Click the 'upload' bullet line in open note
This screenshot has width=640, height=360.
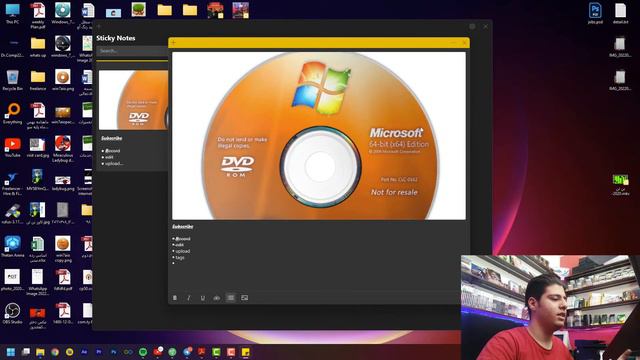pyautogui.click(x=182, y=251)
